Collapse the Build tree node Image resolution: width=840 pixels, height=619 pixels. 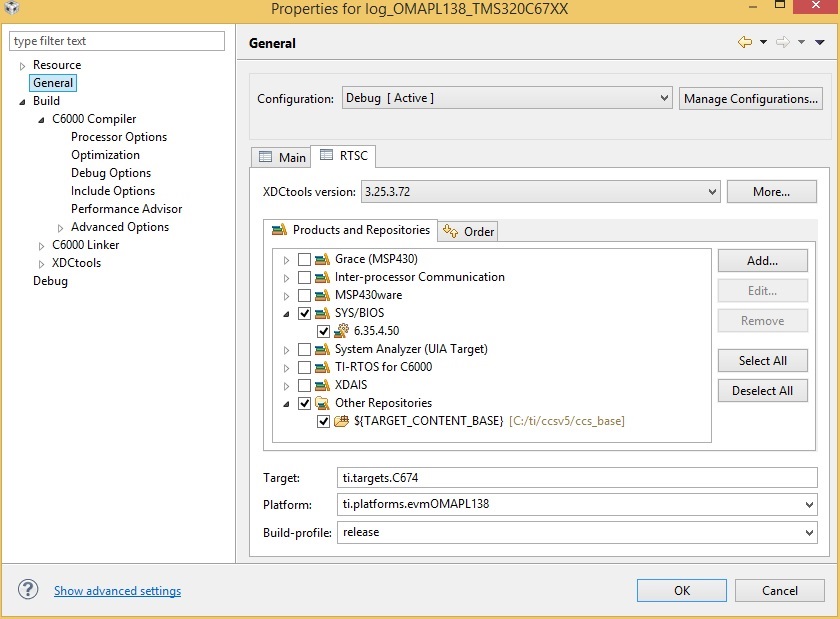click(22, 102)
